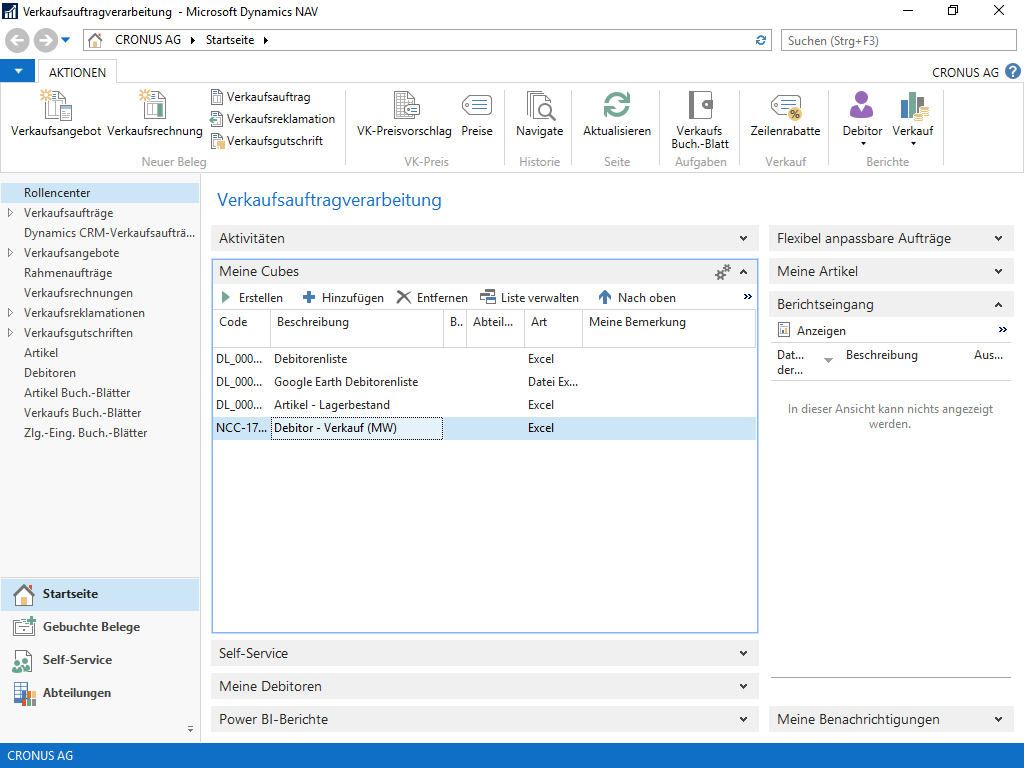Open Artikel in the navigation pane
The width and height of the screenshot is (1024, 768).
(x=41, y=353)
